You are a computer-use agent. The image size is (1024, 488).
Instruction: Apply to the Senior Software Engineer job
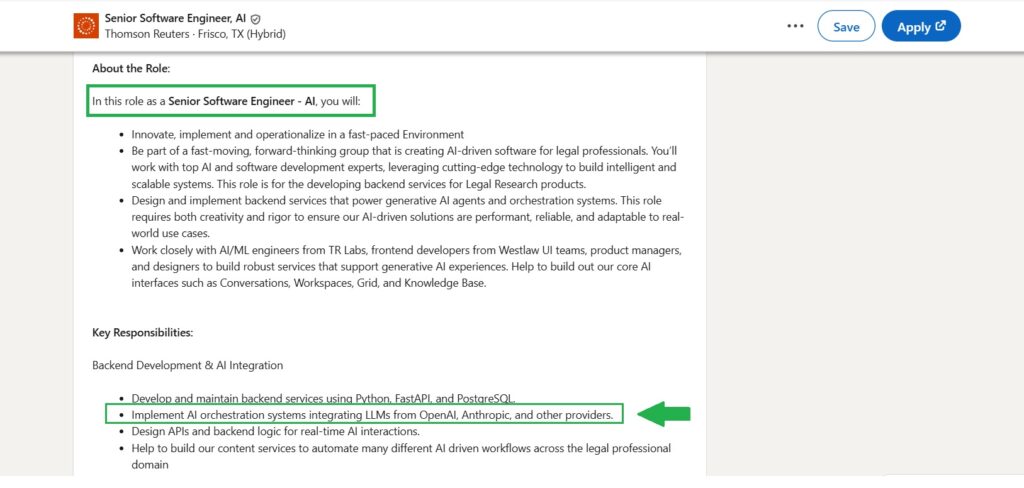pos(921,27)
